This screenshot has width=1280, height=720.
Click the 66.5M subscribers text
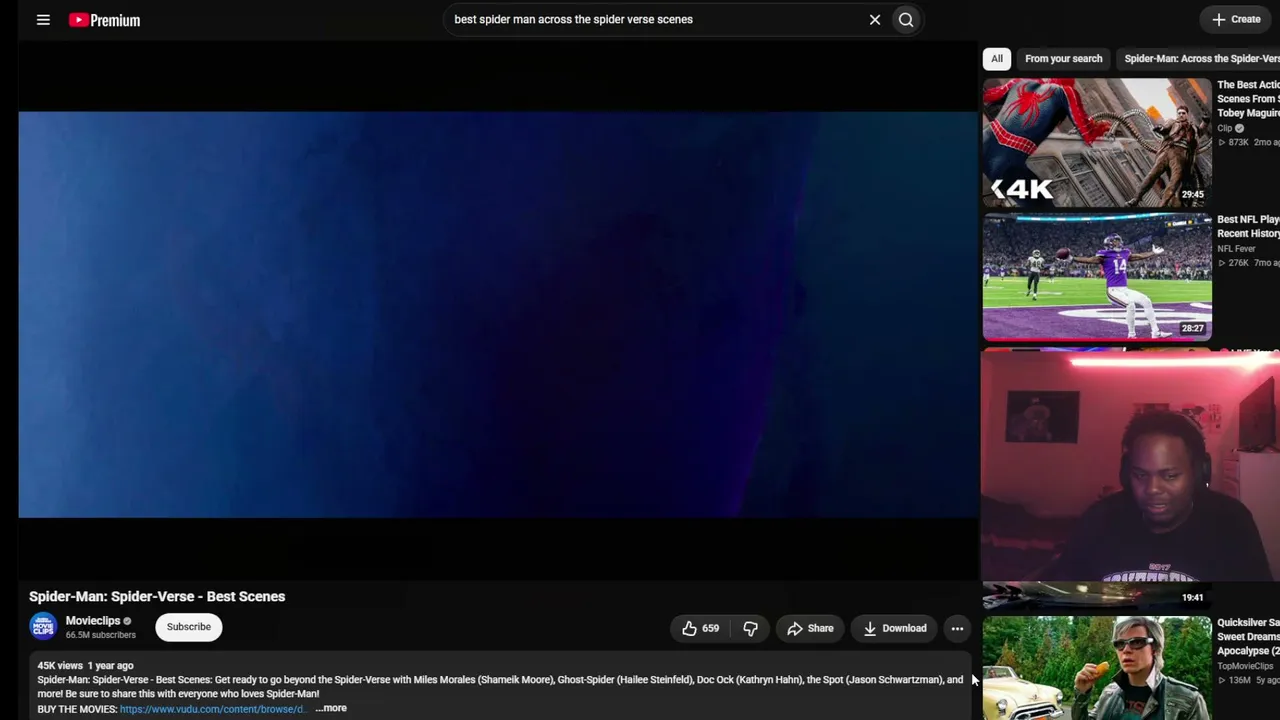point(101,635)
